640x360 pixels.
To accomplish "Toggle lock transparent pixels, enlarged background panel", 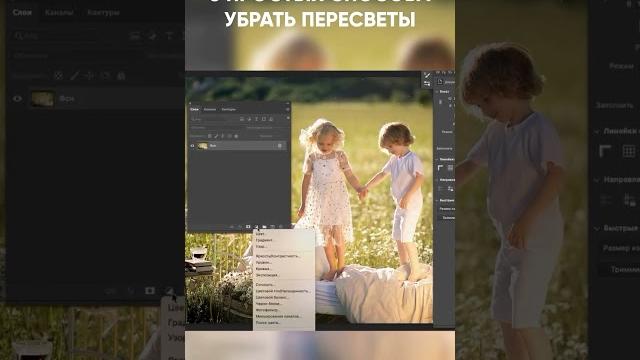I will pos(59,76).
